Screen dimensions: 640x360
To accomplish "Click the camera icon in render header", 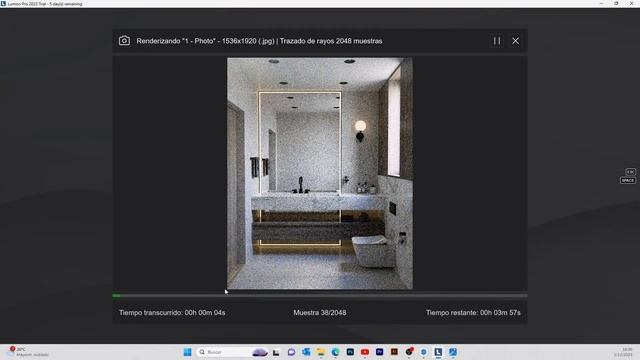I will (124, 41).
